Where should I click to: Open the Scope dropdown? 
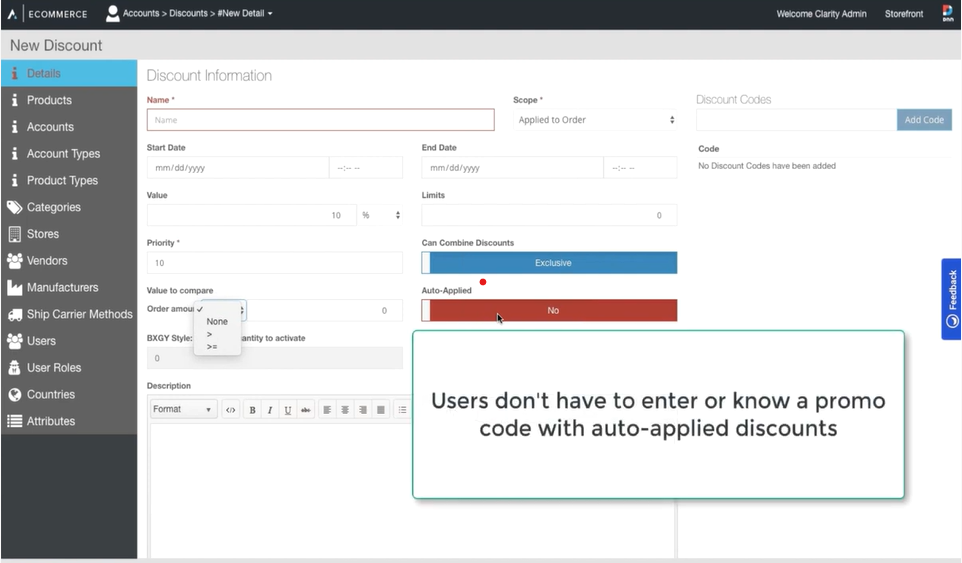(x=596, y=120)
